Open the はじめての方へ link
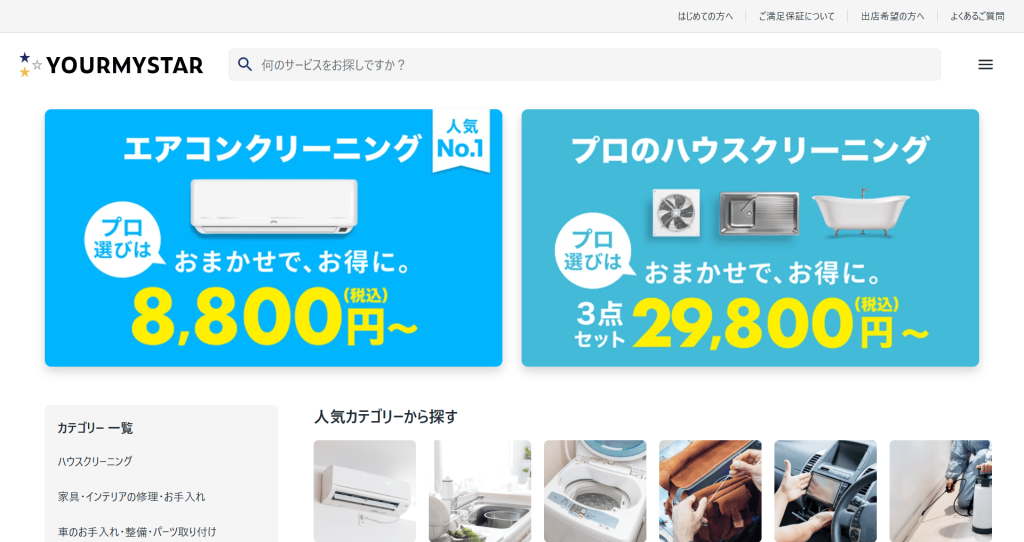 click(x=705, y=16)
